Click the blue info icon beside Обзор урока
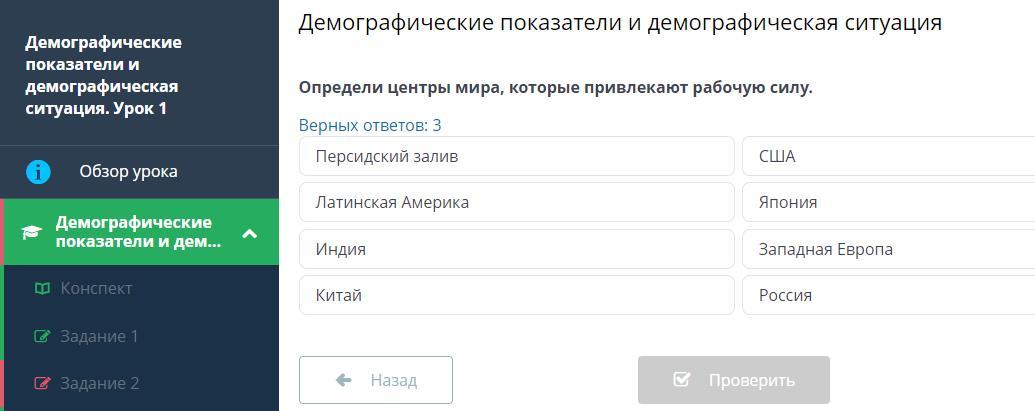The height and width of the screenshot is (411, 1035). (x=38, y=172)
